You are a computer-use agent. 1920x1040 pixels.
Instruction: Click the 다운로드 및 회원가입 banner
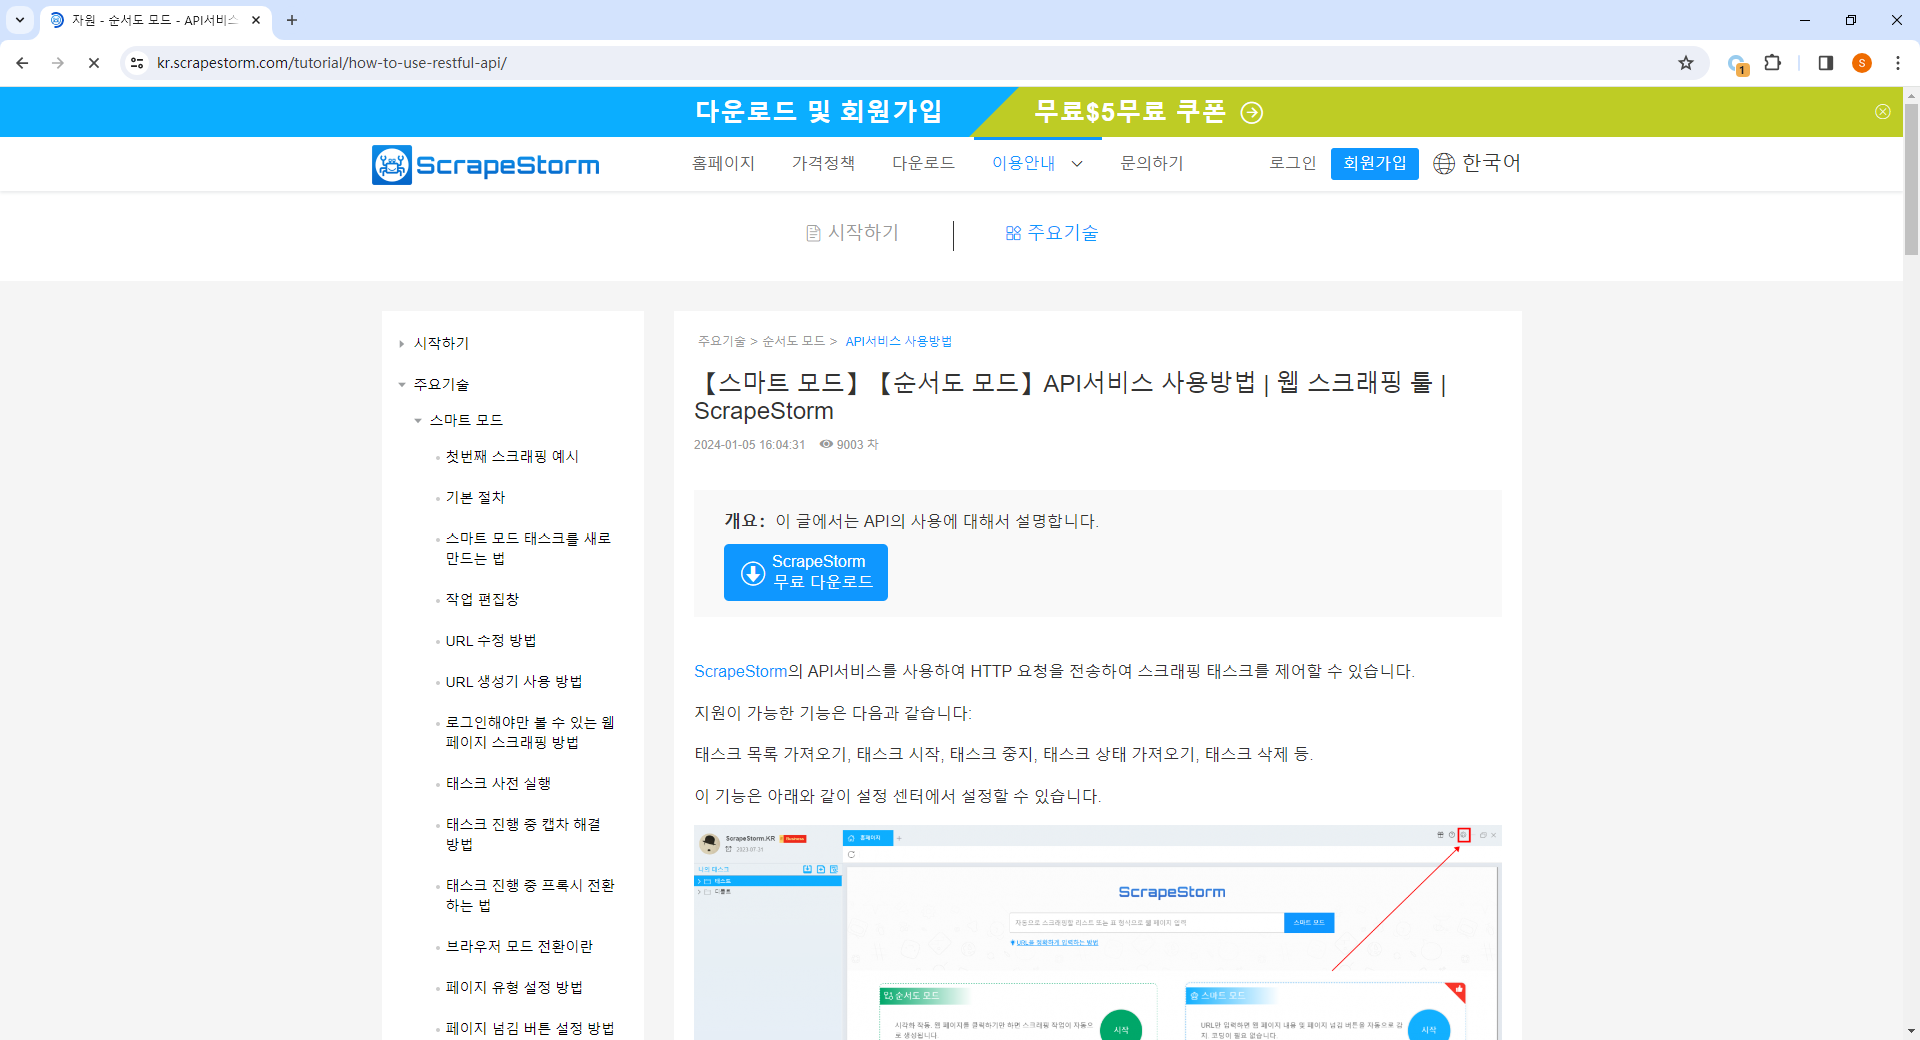coord(819,111)
